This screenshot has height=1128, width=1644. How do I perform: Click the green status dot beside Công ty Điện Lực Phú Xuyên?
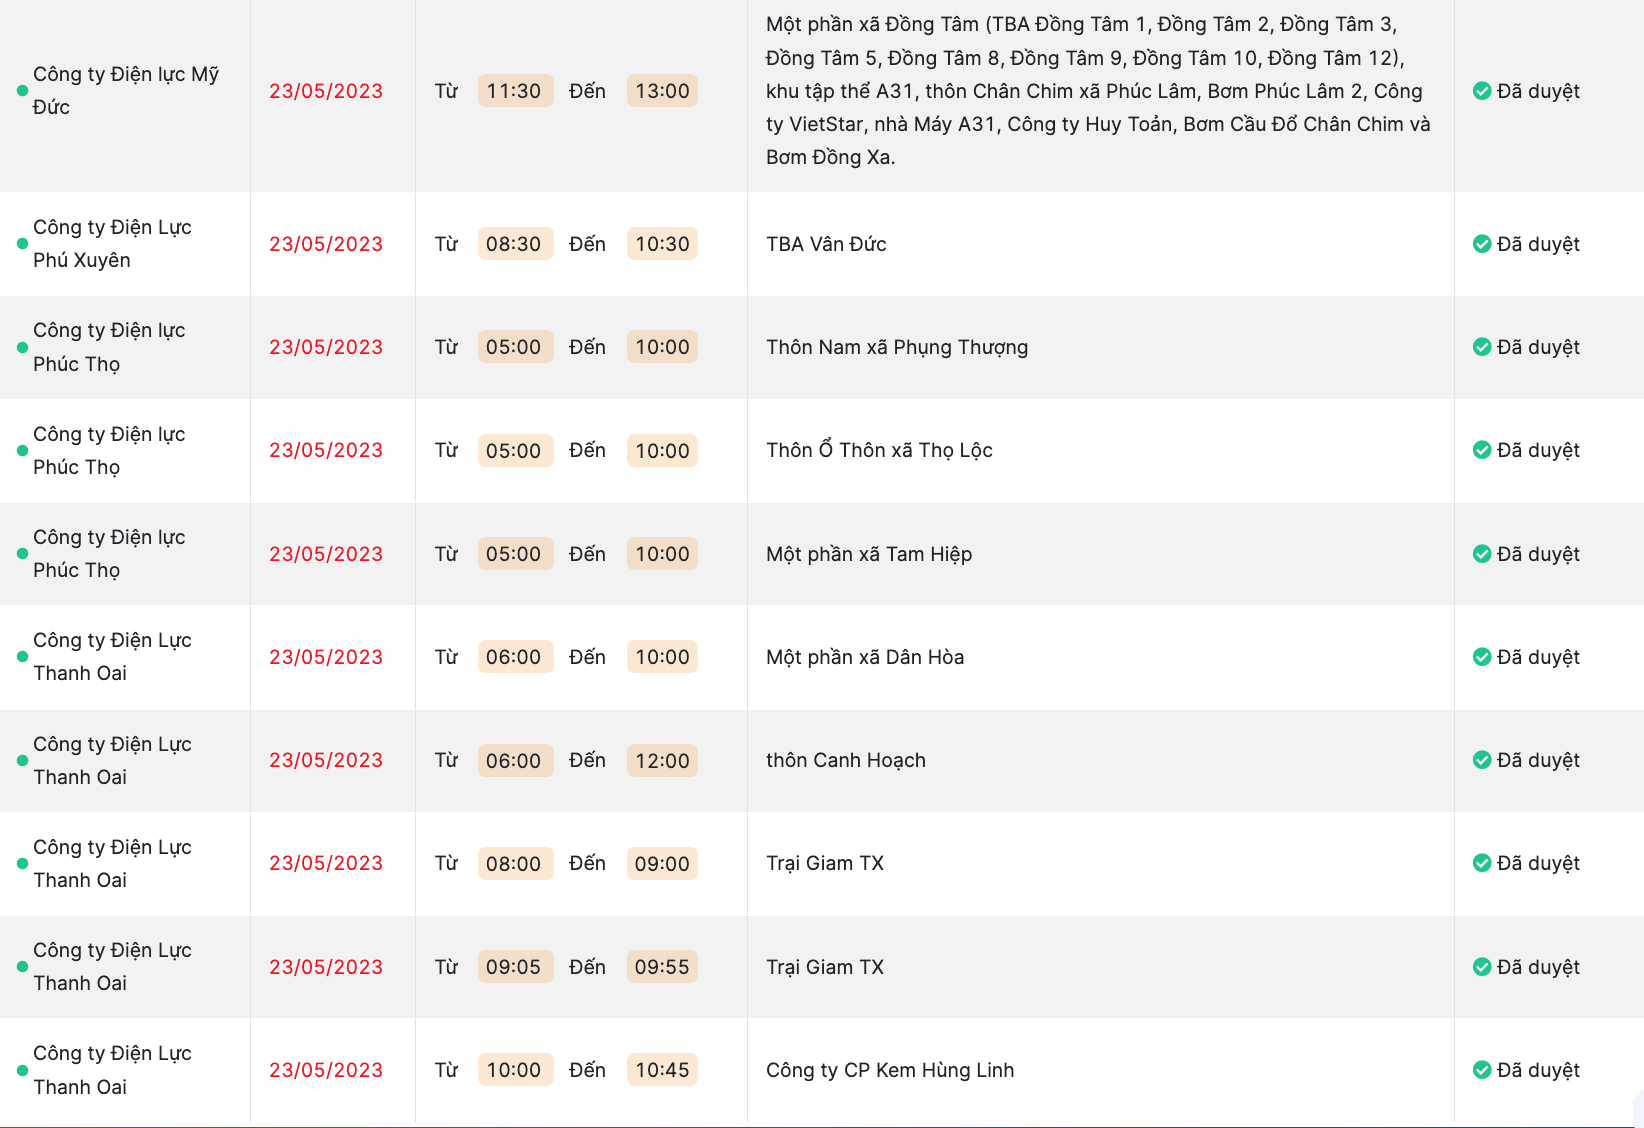pyautogui.click(x=22, y=244)
